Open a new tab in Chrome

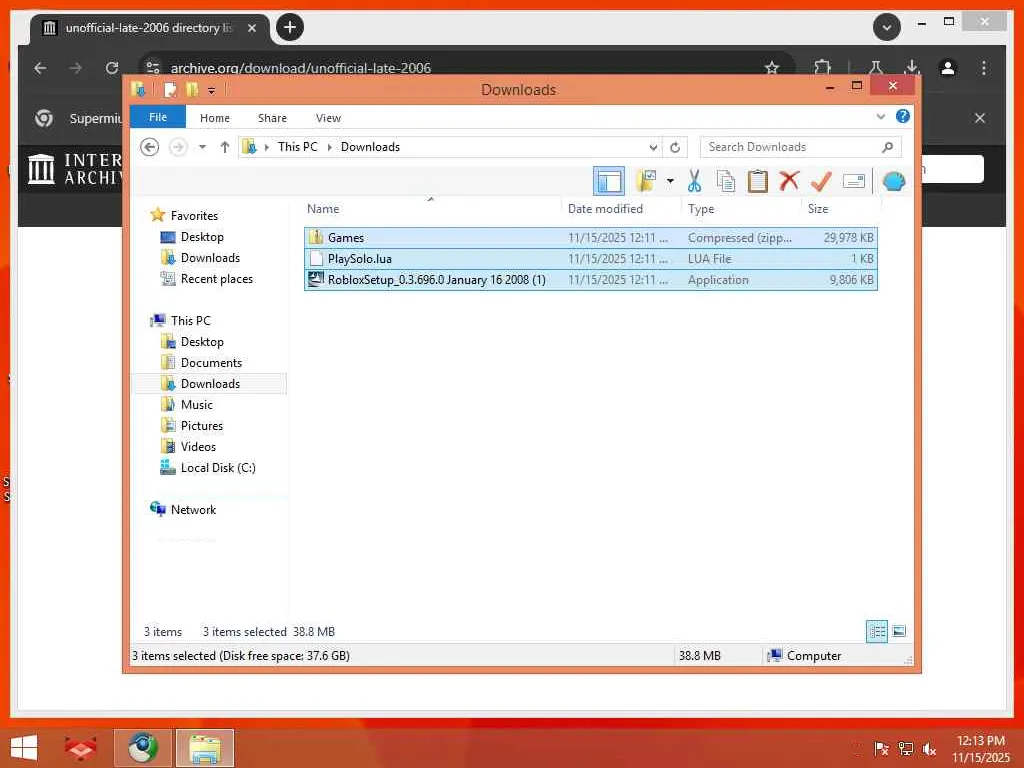coord(290,27)
